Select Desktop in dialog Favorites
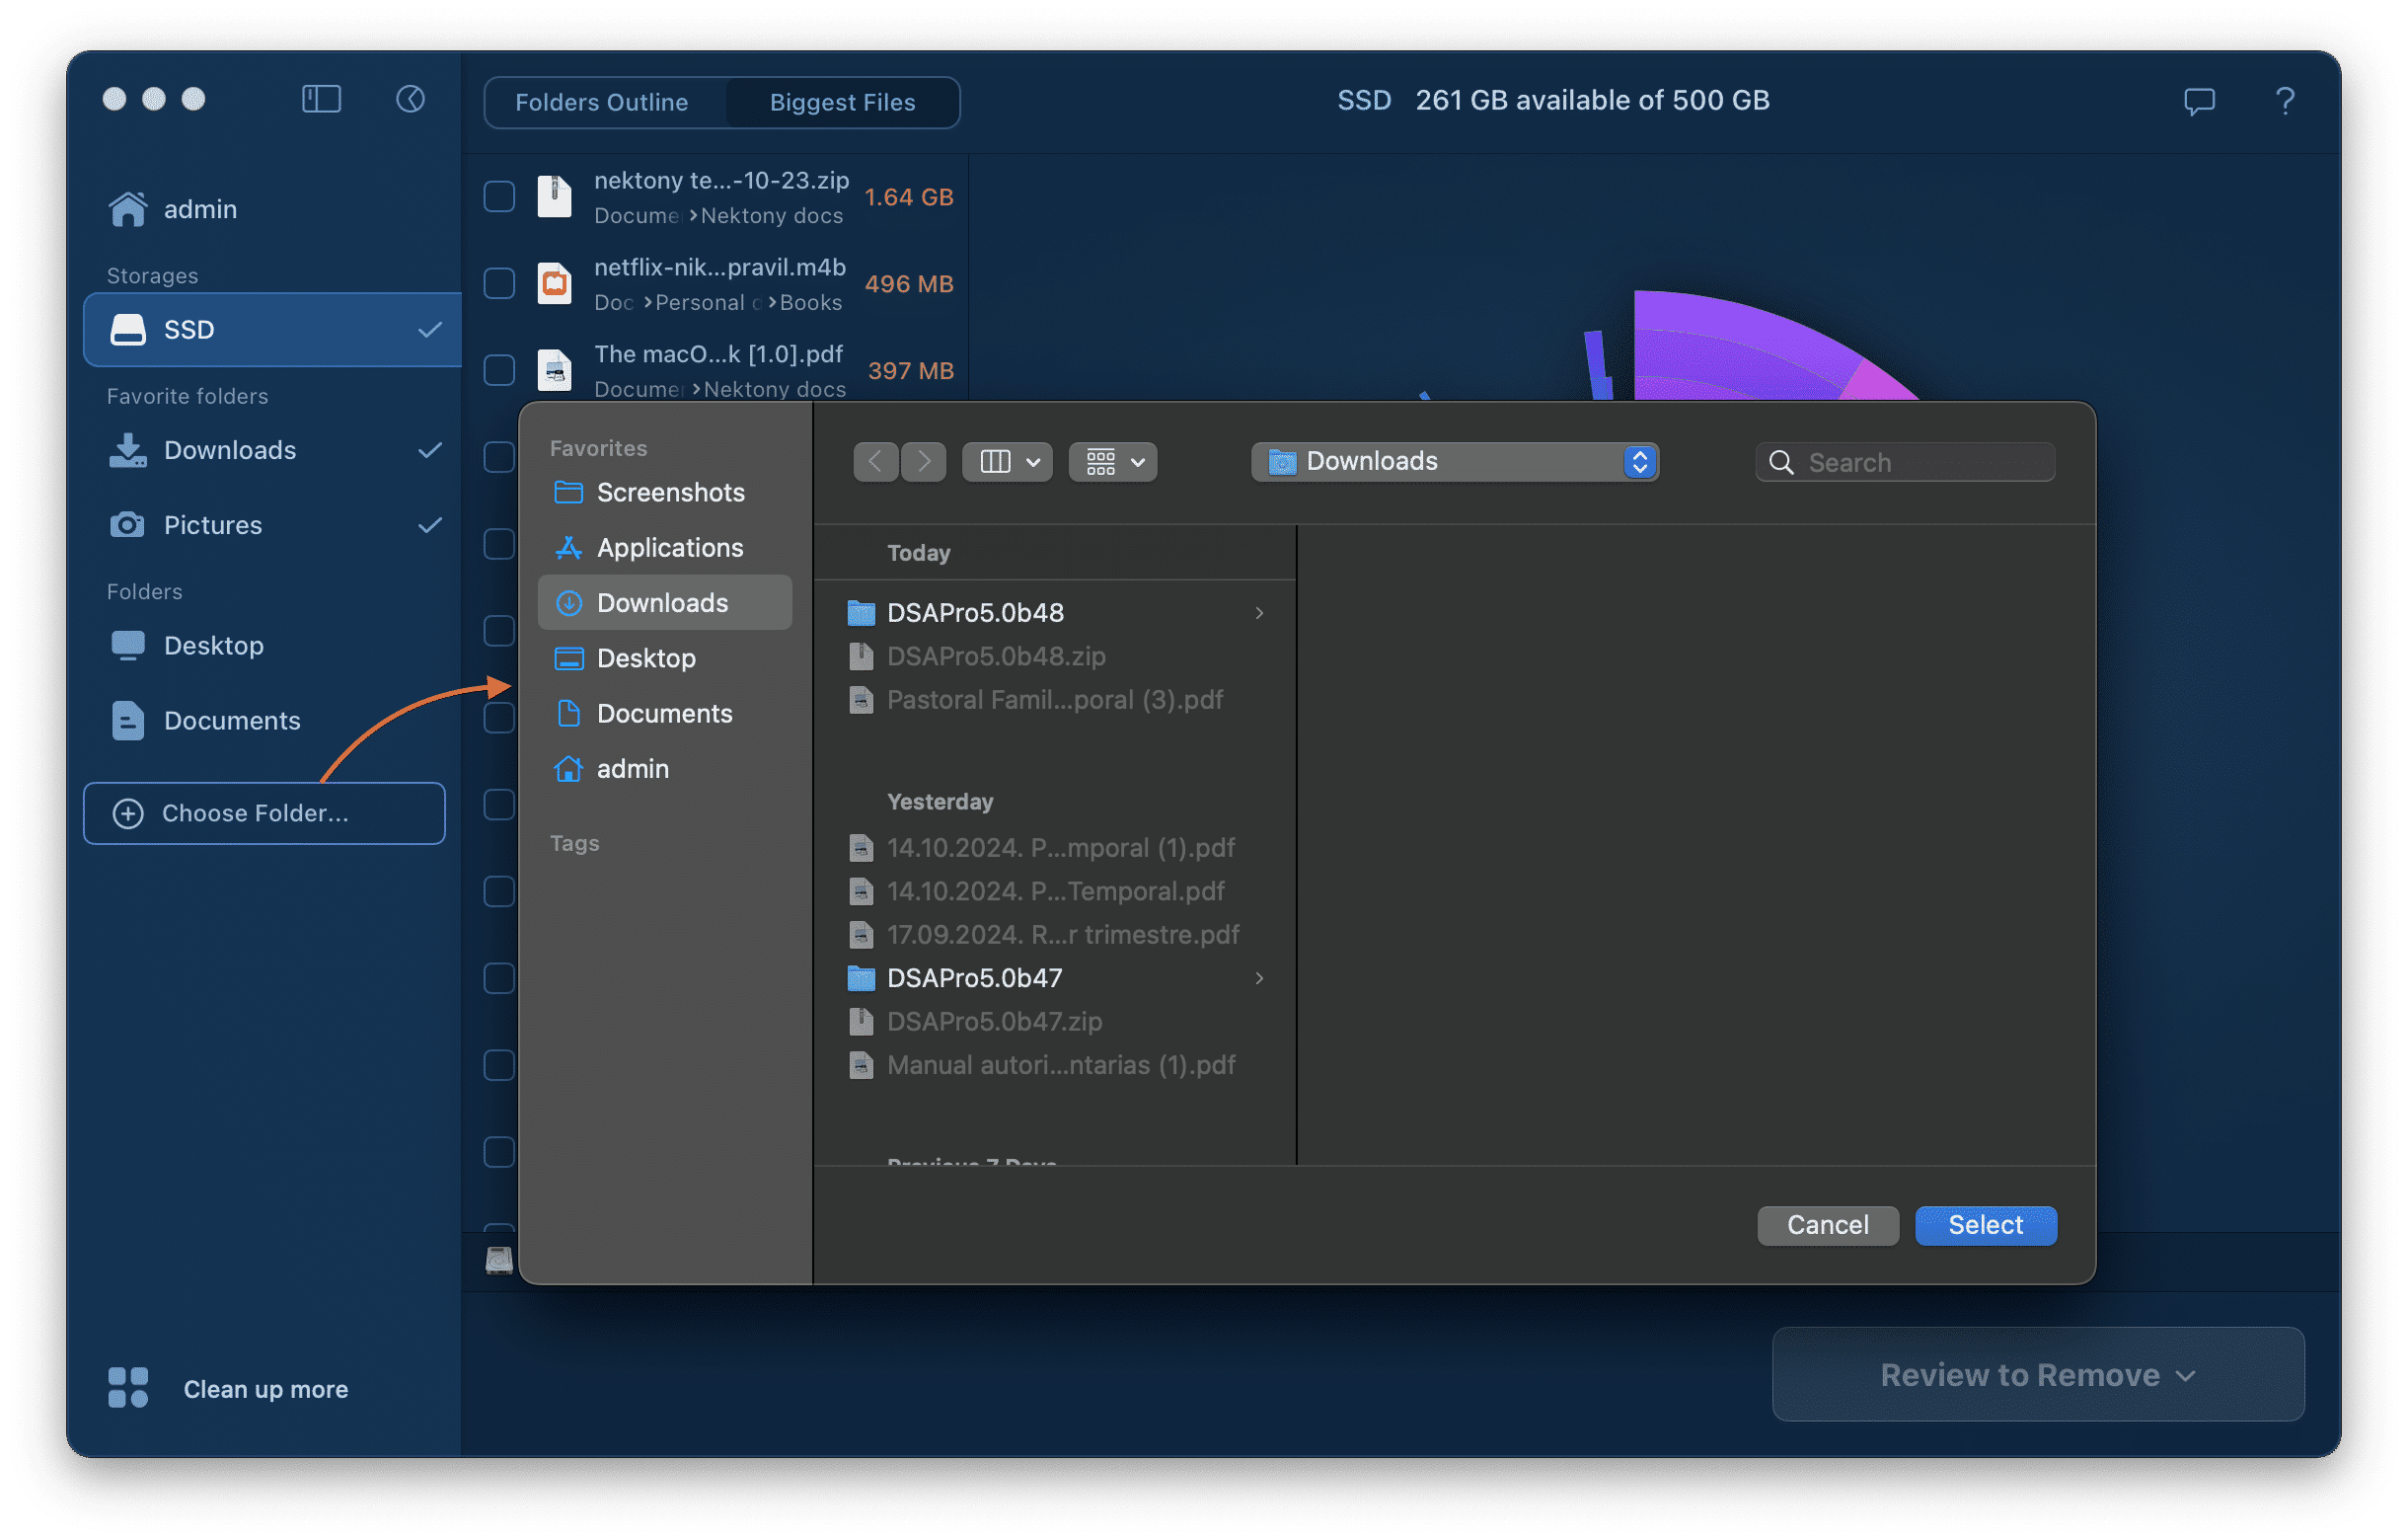Screen dimensions: 2408x1540 point(665,657)
